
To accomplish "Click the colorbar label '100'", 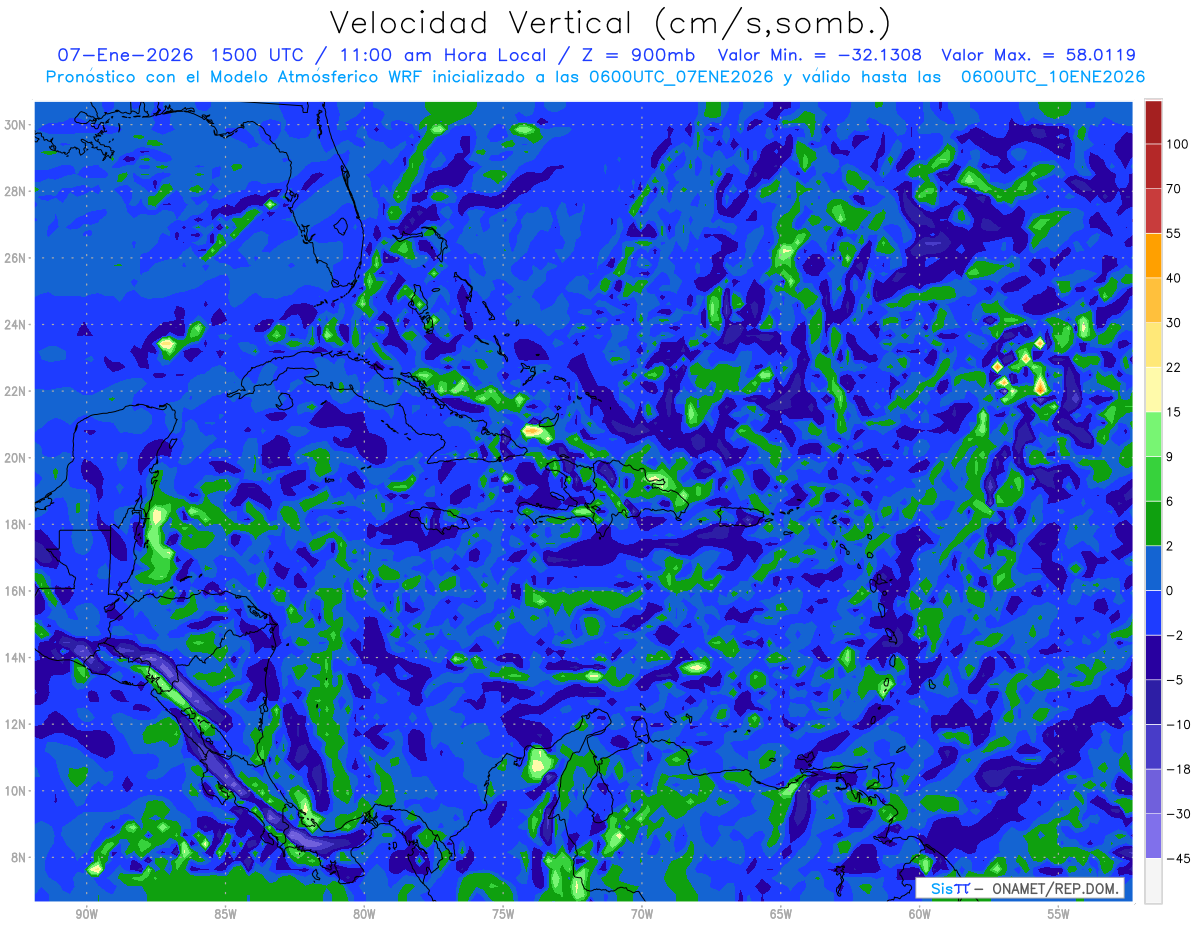I will pos(1177,144).
